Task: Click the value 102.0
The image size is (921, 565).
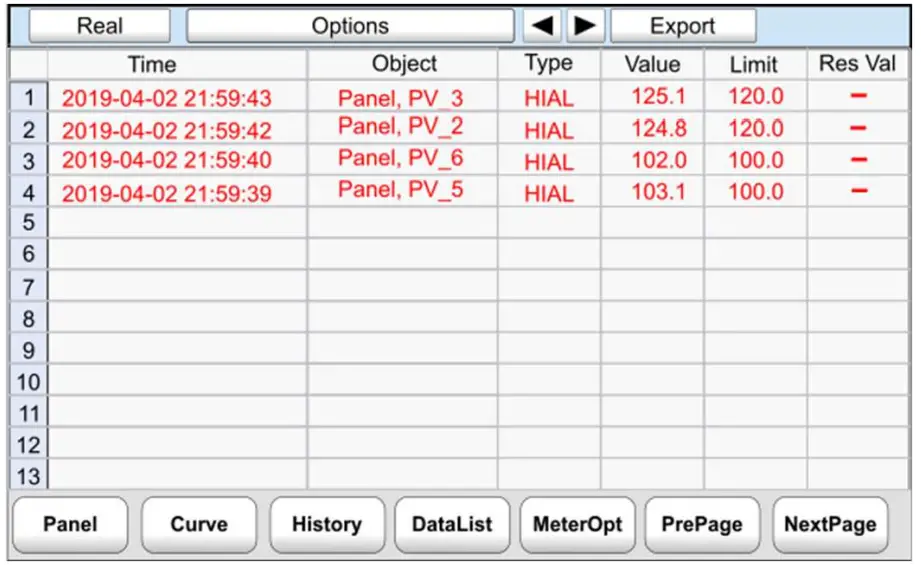Action: [658, 160]
